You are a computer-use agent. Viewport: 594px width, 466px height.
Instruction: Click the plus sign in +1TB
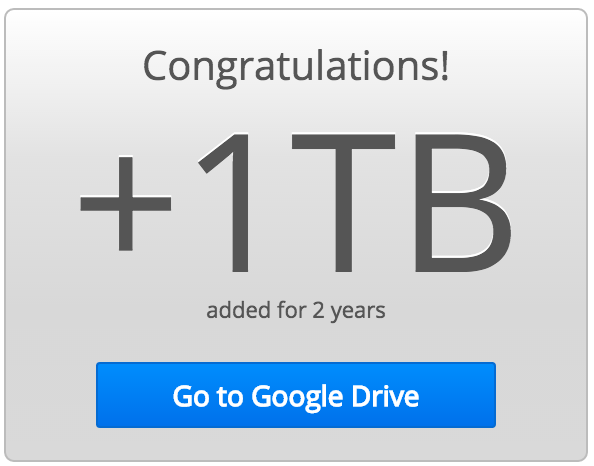tap(126, 203)
